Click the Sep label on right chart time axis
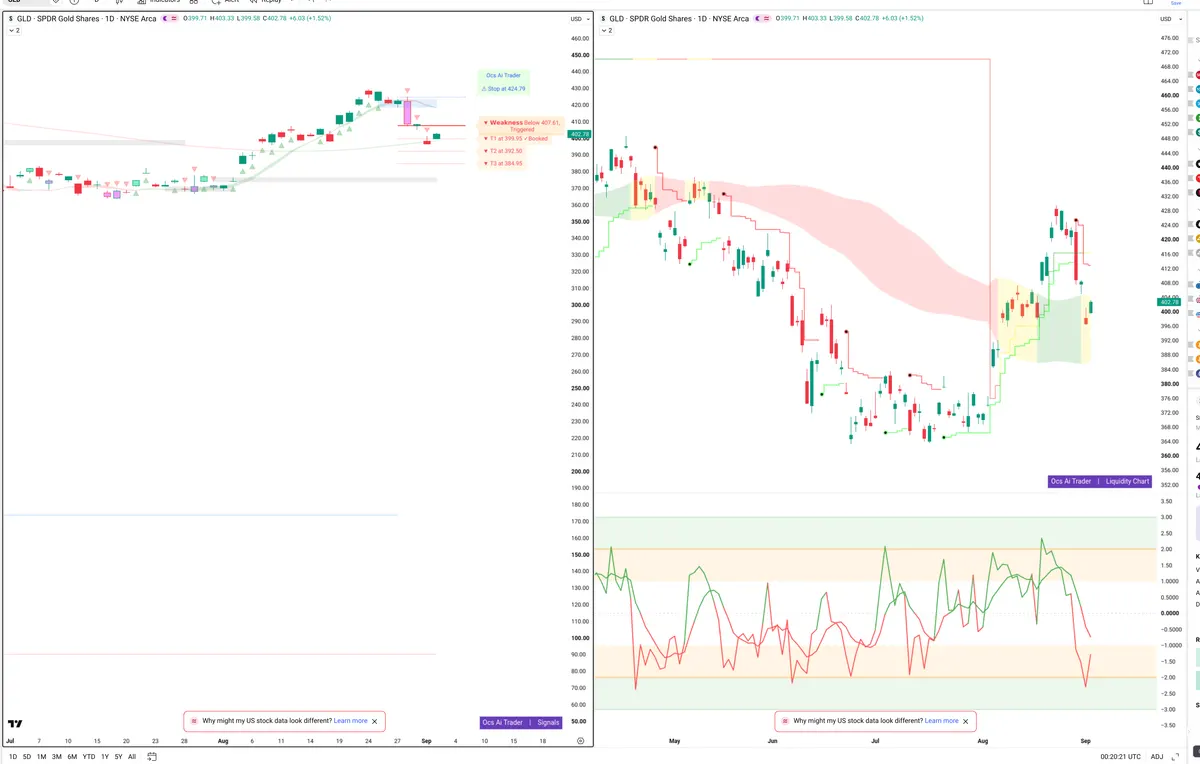Screen dimensions: 1200x764 point(1086,741)
